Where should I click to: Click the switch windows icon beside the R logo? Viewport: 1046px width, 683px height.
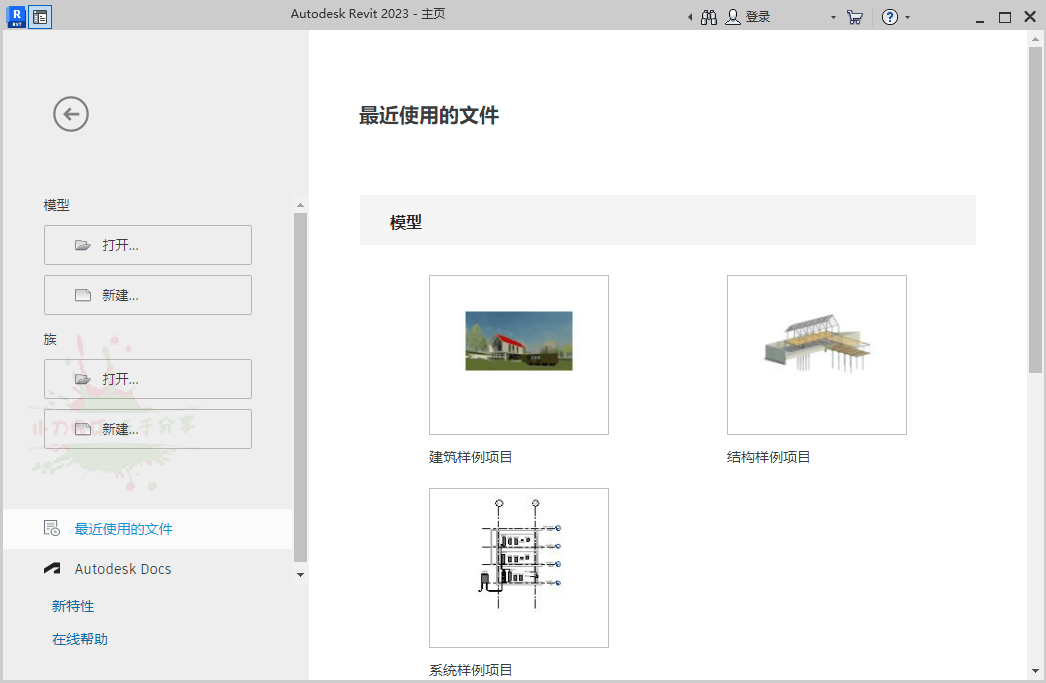(x=40, y=16)
